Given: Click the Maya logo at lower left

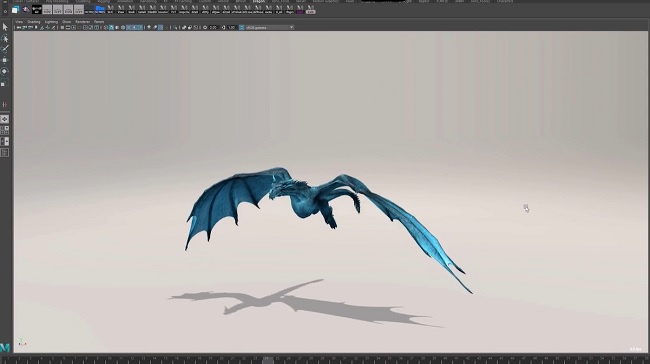Looking at the screenshot, I should (x=5, y=347).
